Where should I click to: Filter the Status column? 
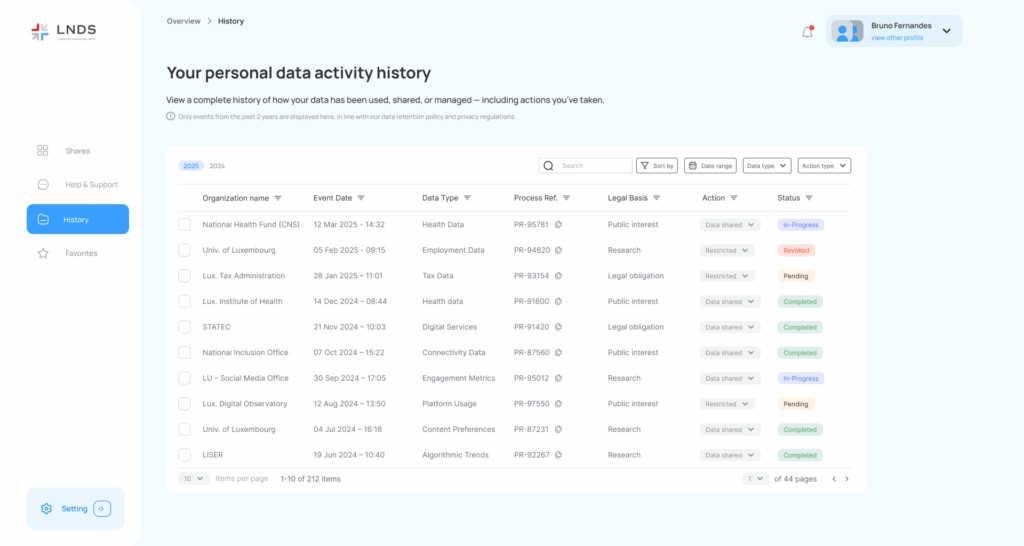[809, 198]
